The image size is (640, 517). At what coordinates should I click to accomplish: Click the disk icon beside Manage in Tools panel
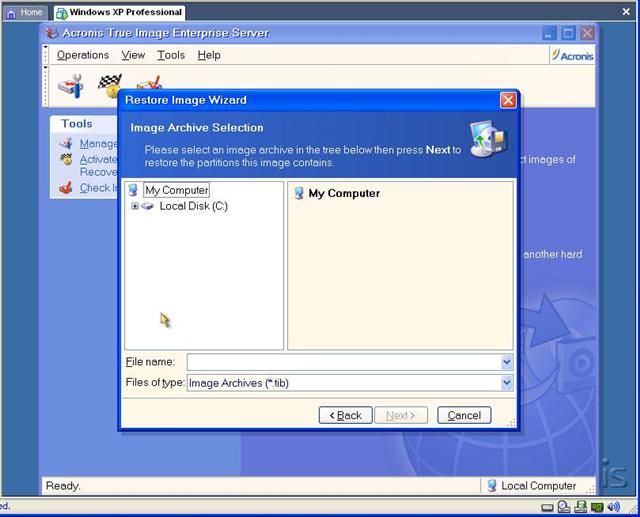66,143
